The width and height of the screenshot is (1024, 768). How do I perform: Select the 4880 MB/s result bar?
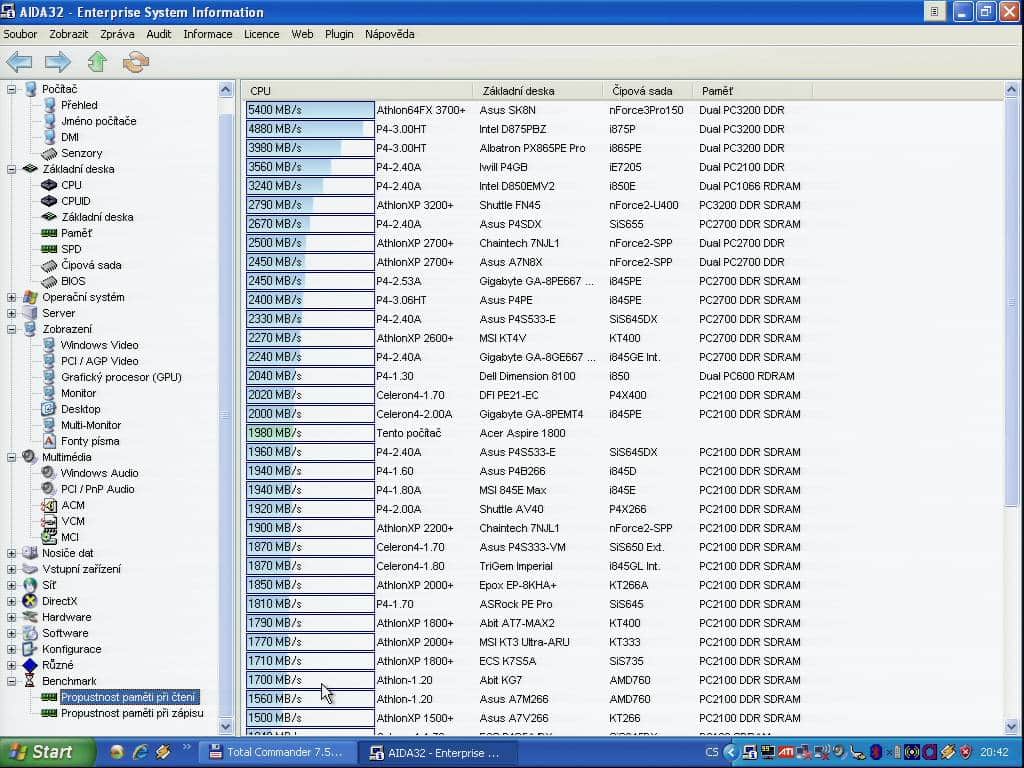tap(310, 129)
